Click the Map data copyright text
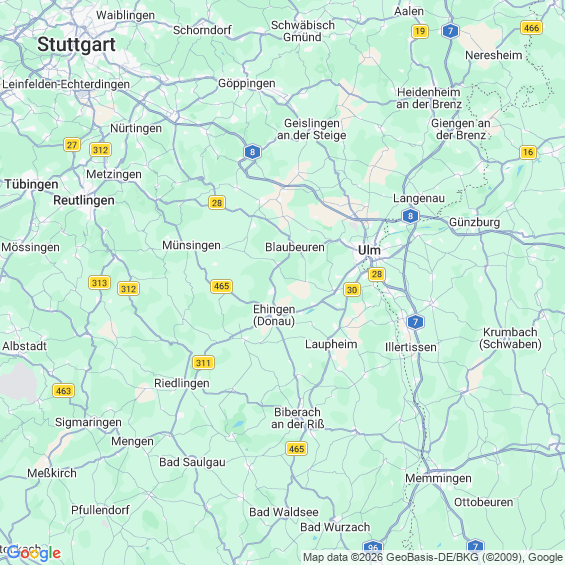 [x=433, y=557]
